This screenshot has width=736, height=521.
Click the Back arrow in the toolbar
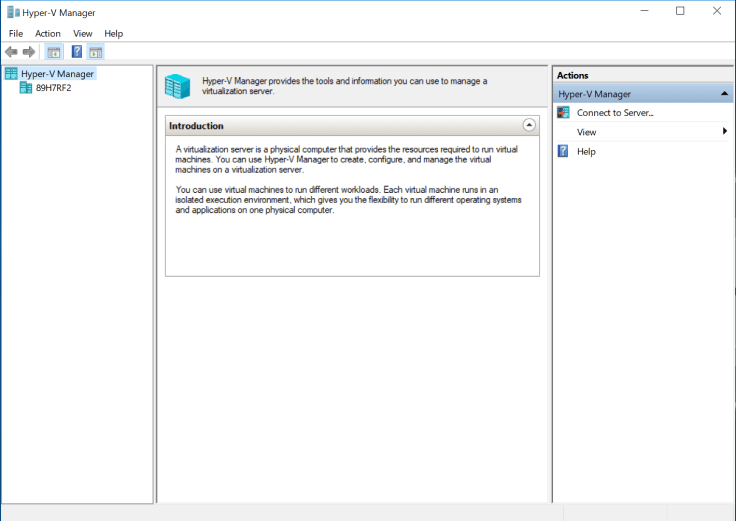click(11, 52)
